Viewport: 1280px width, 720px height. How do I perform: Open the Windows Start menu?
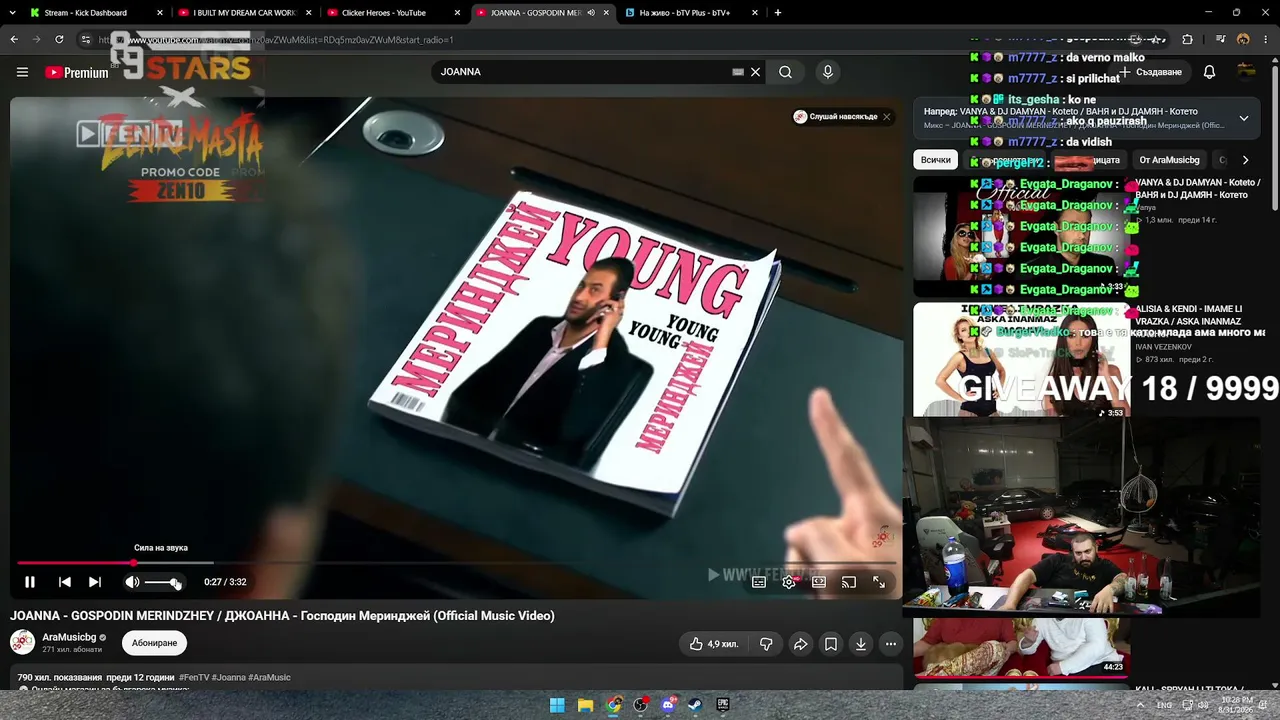tap(557, 705)
